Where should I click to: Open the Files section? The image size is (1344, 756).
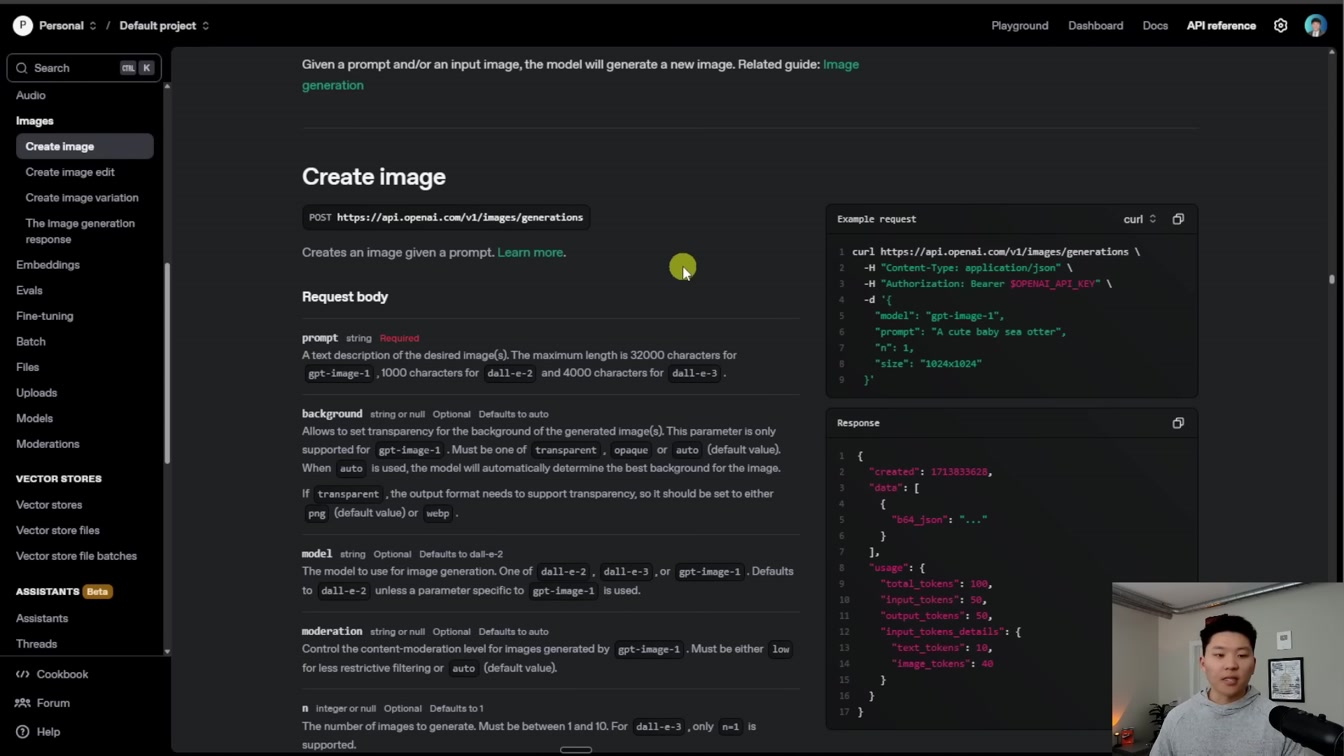click(x=28, y=367)
